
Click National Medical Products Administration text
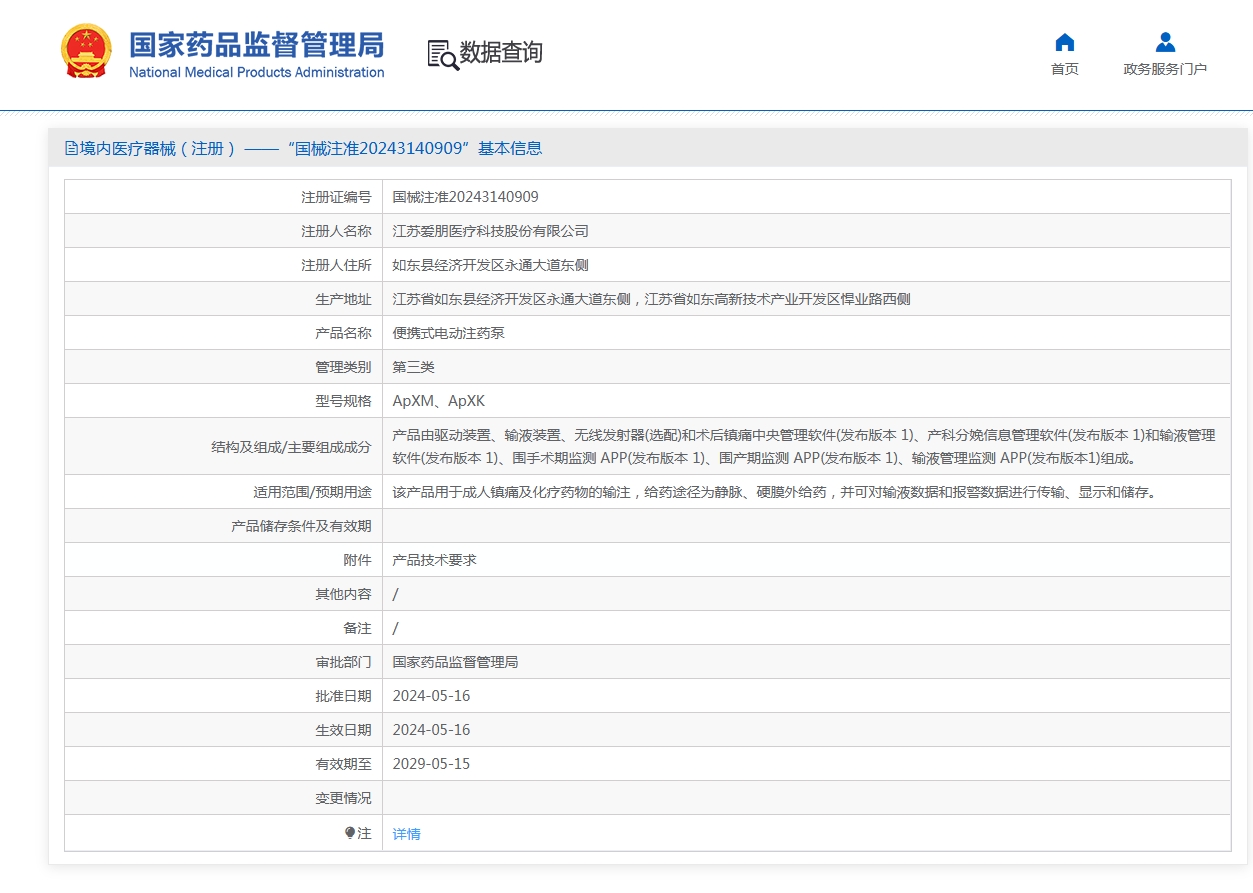pyautogui.click(x=257, y=72)
